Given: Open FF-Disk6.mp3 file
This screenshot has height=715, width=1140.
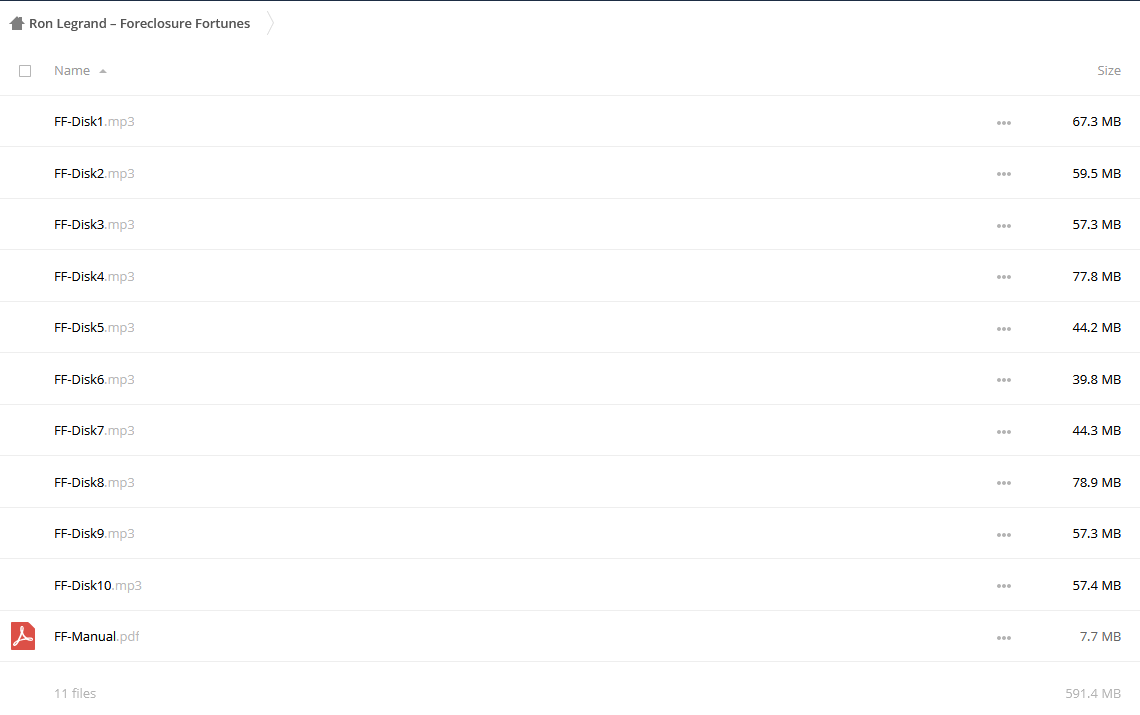Looking at the screenshot, I should (94, 379).
